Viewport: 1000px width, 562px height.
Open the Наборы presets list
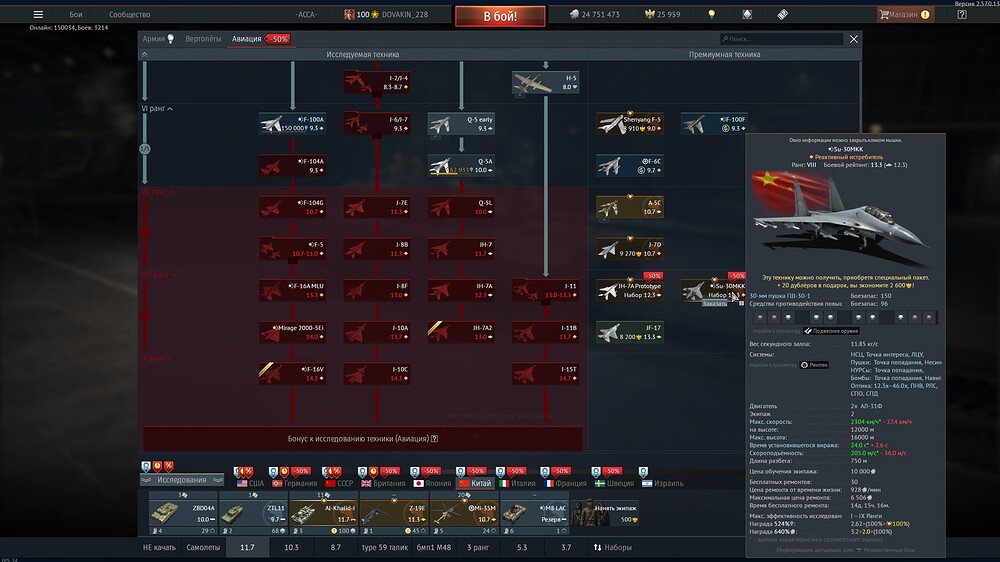click(612, 547)
